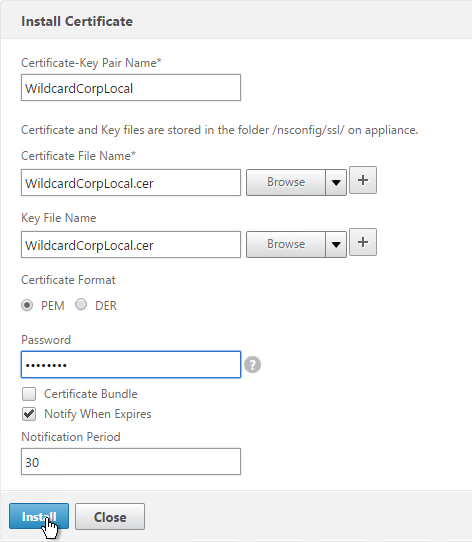The image size is (472, 542).
Task: Expand the Key File Browse dropdown arrow
Action: [336, 244]
